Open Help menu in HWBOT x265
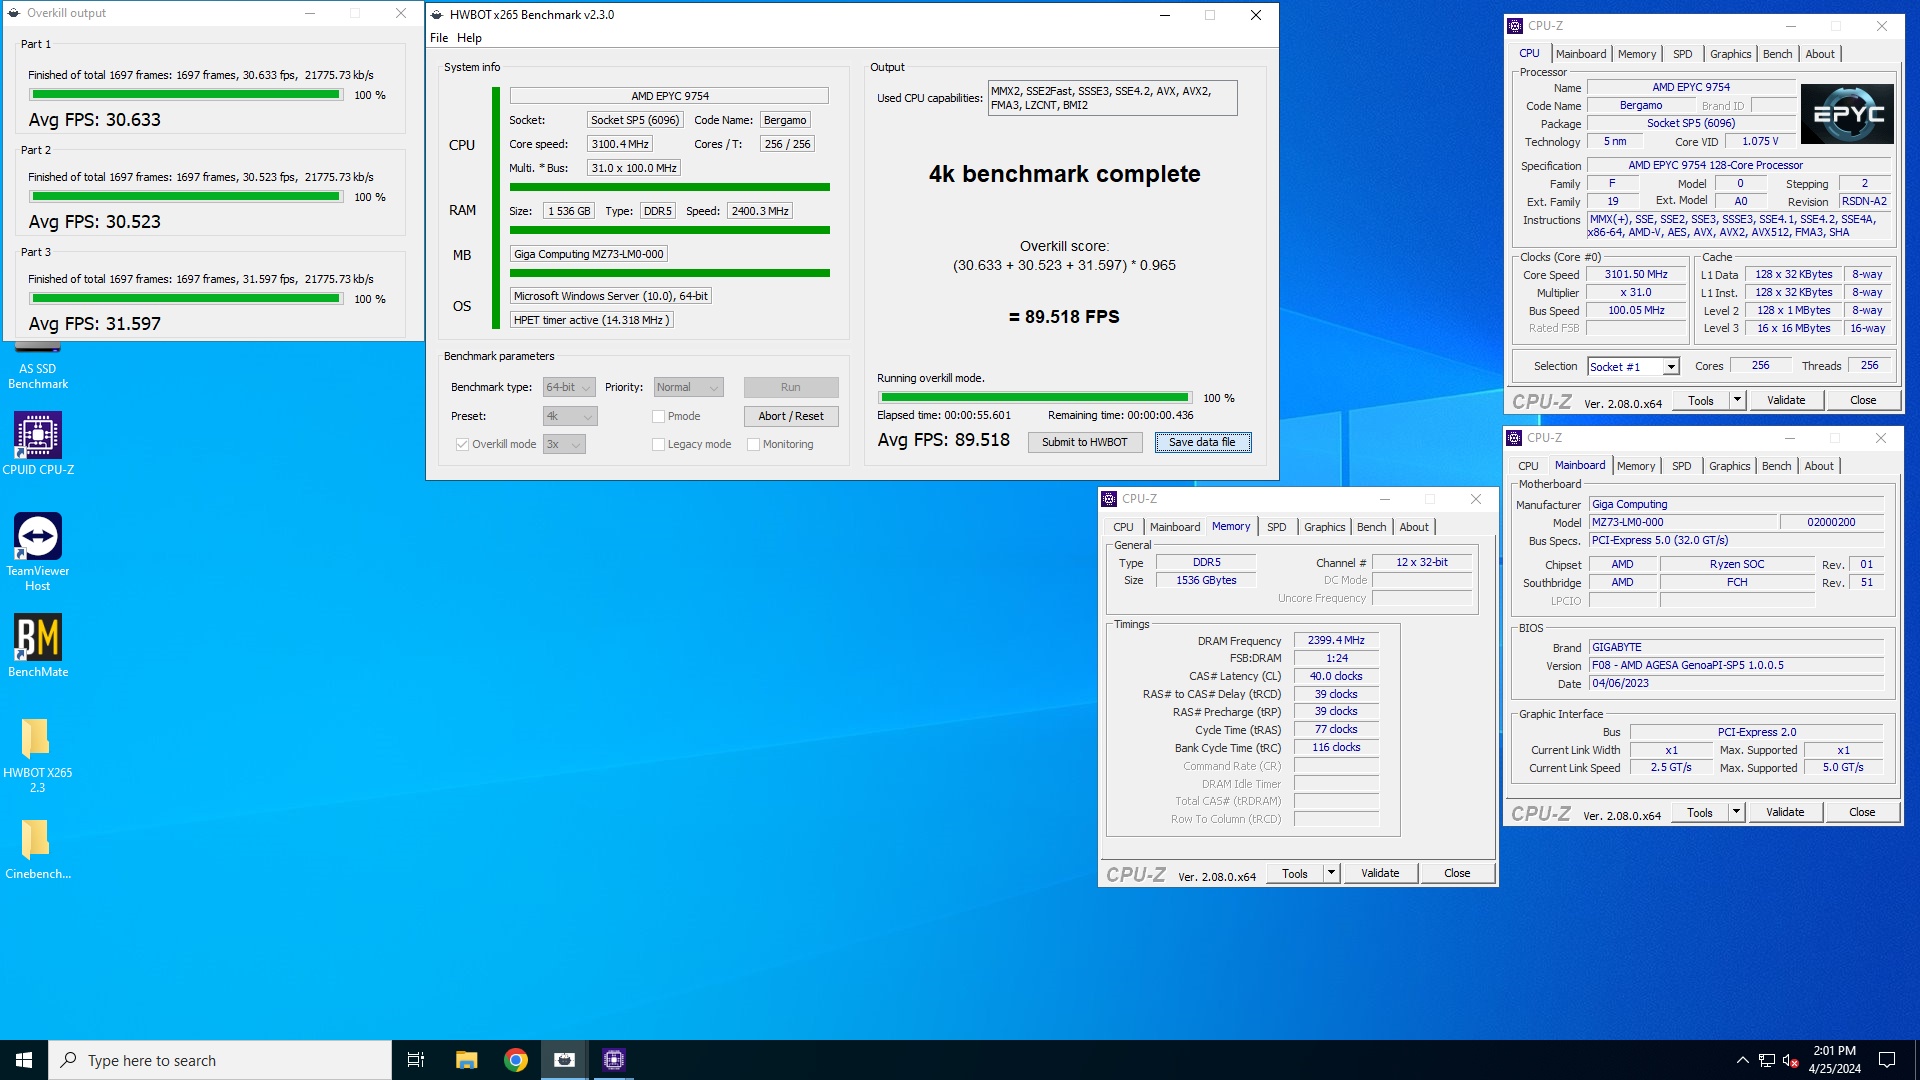The width and height of the screenshot is (1920, 1080). click(469, 38)
